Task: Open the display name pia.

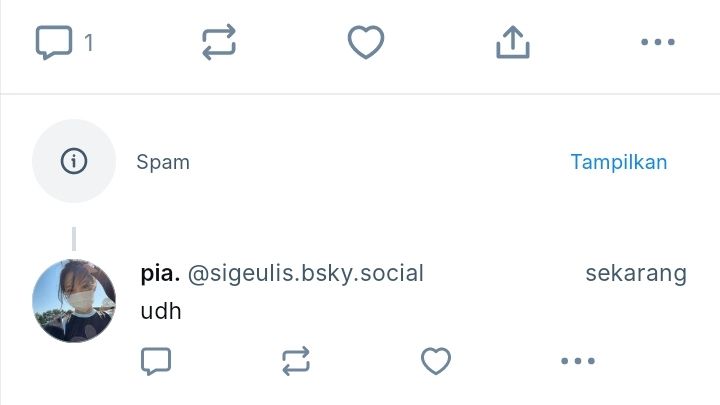Action: tap(160, 274)
